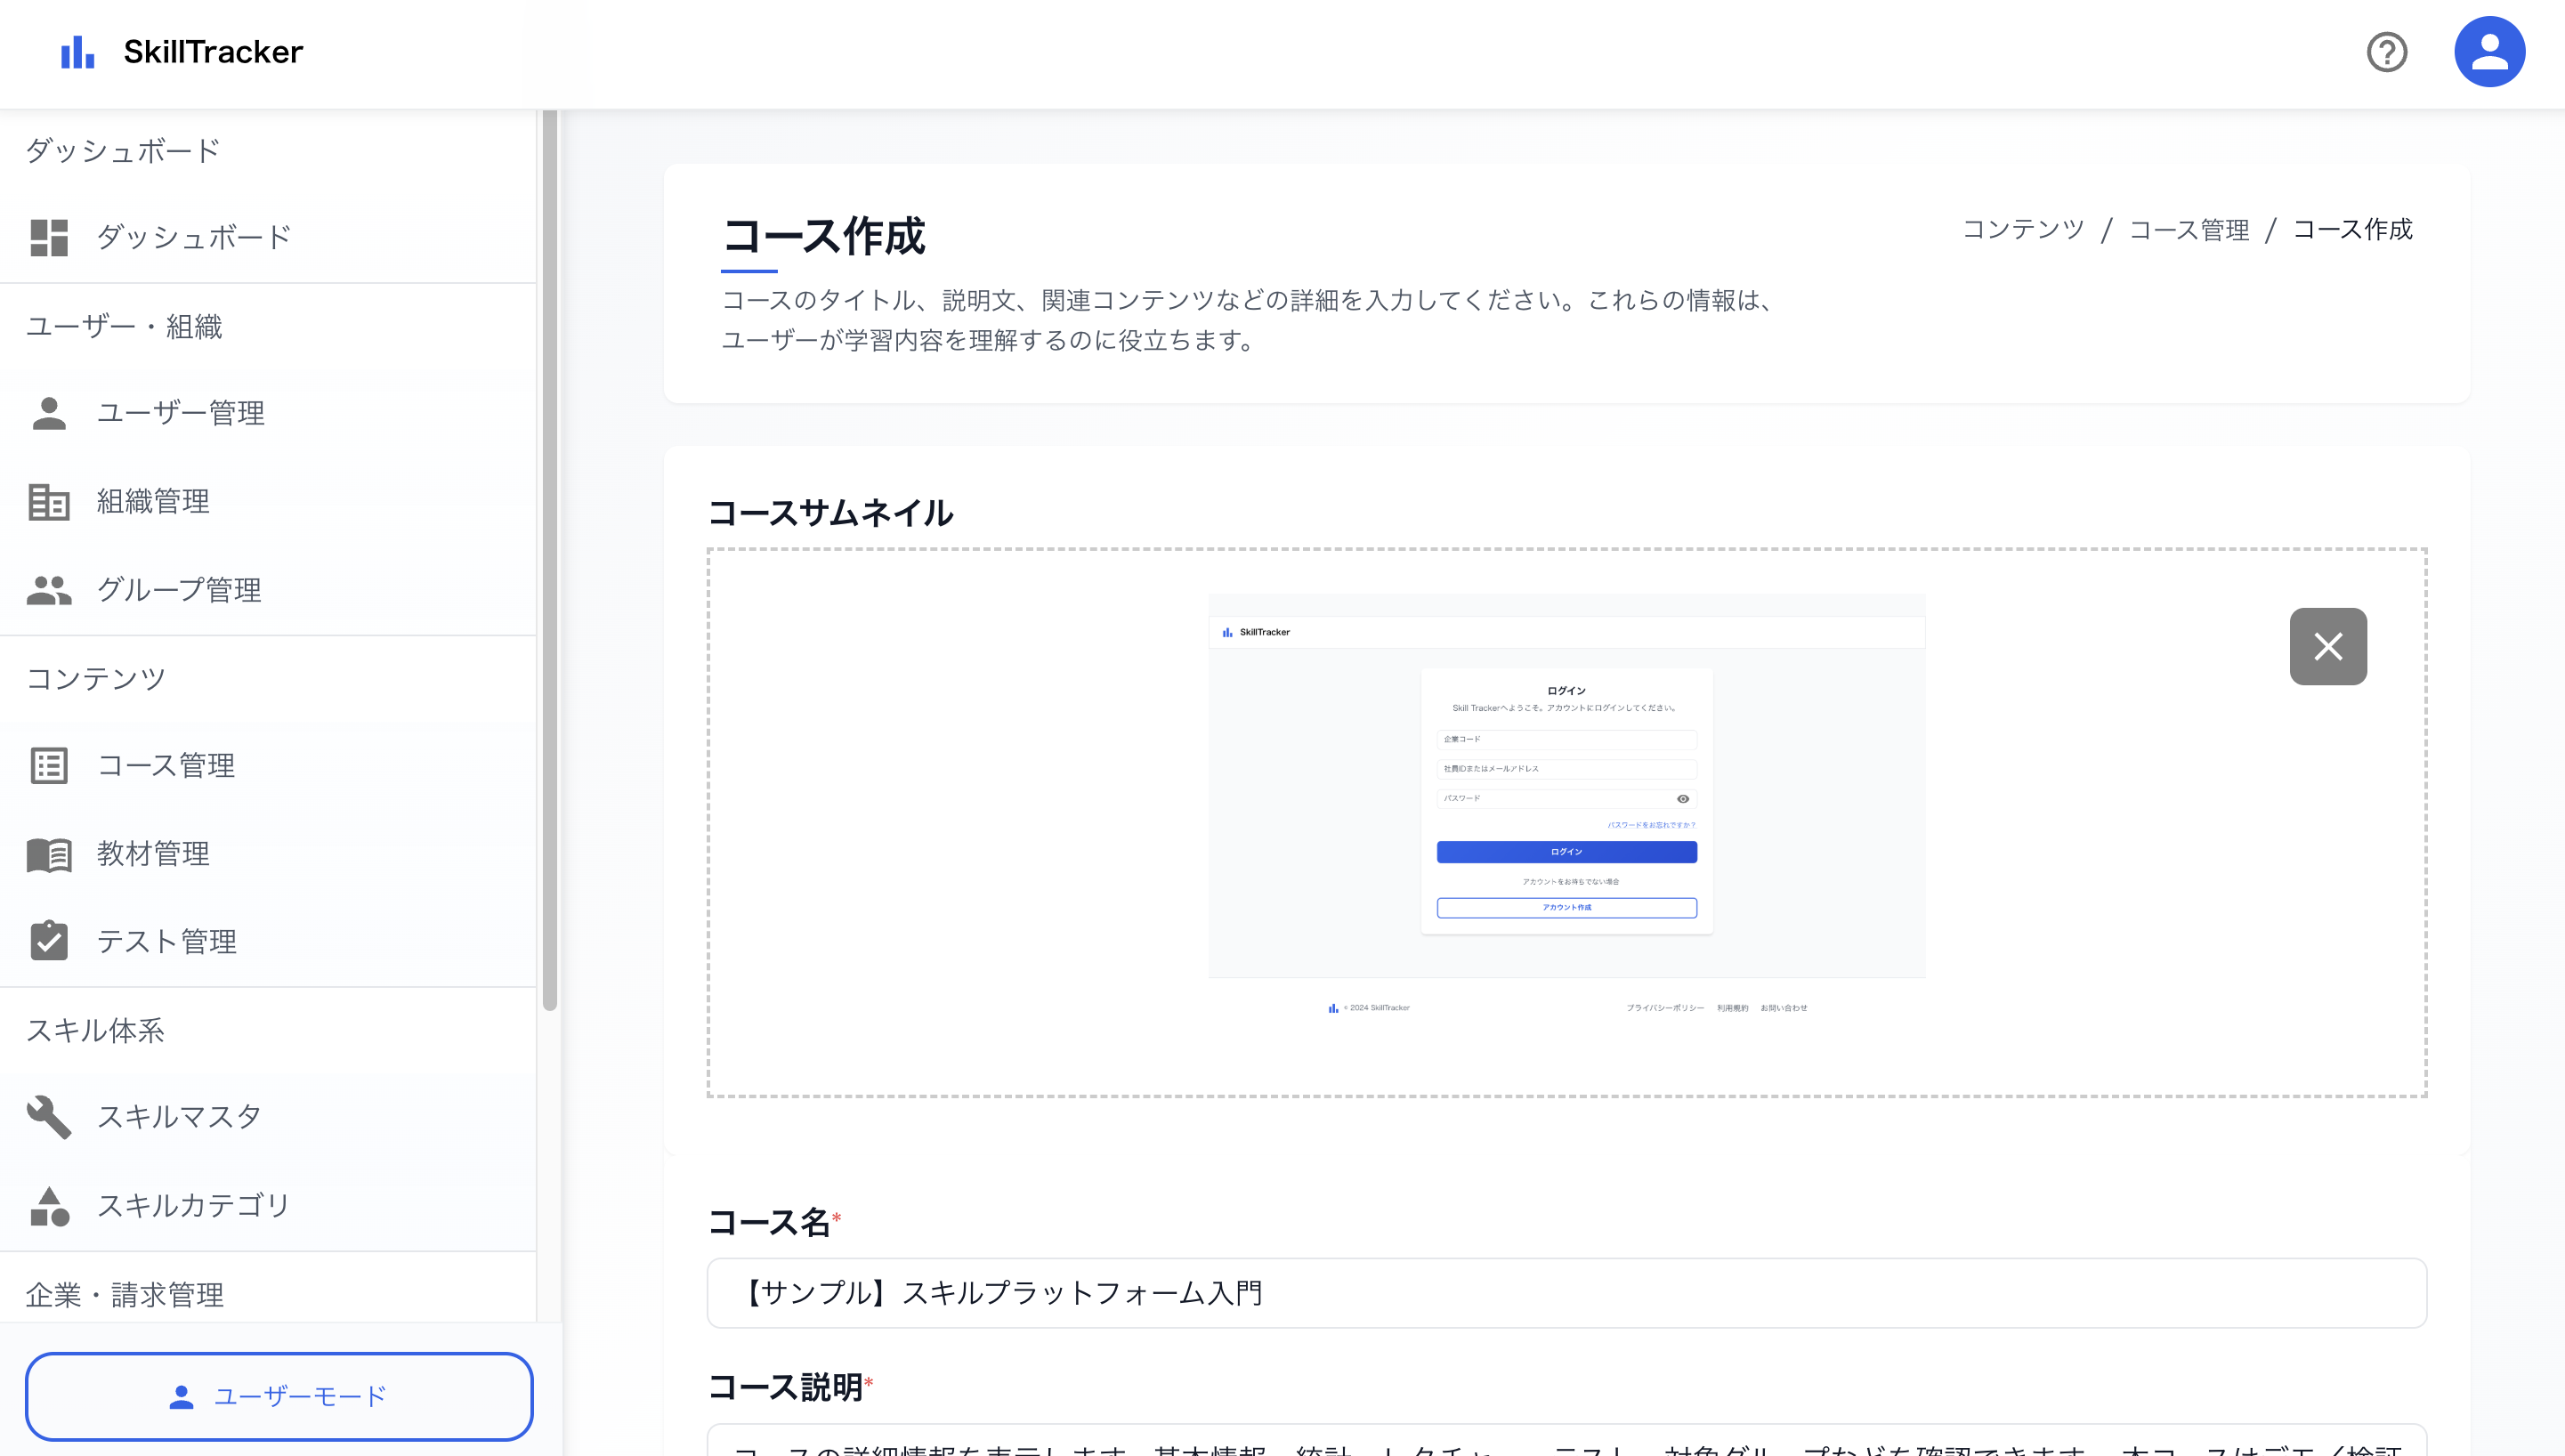Screen dimensions: 2565x1456
Task: Click the SkillTracker bar chart logo
Action: [x=77, y=52]
